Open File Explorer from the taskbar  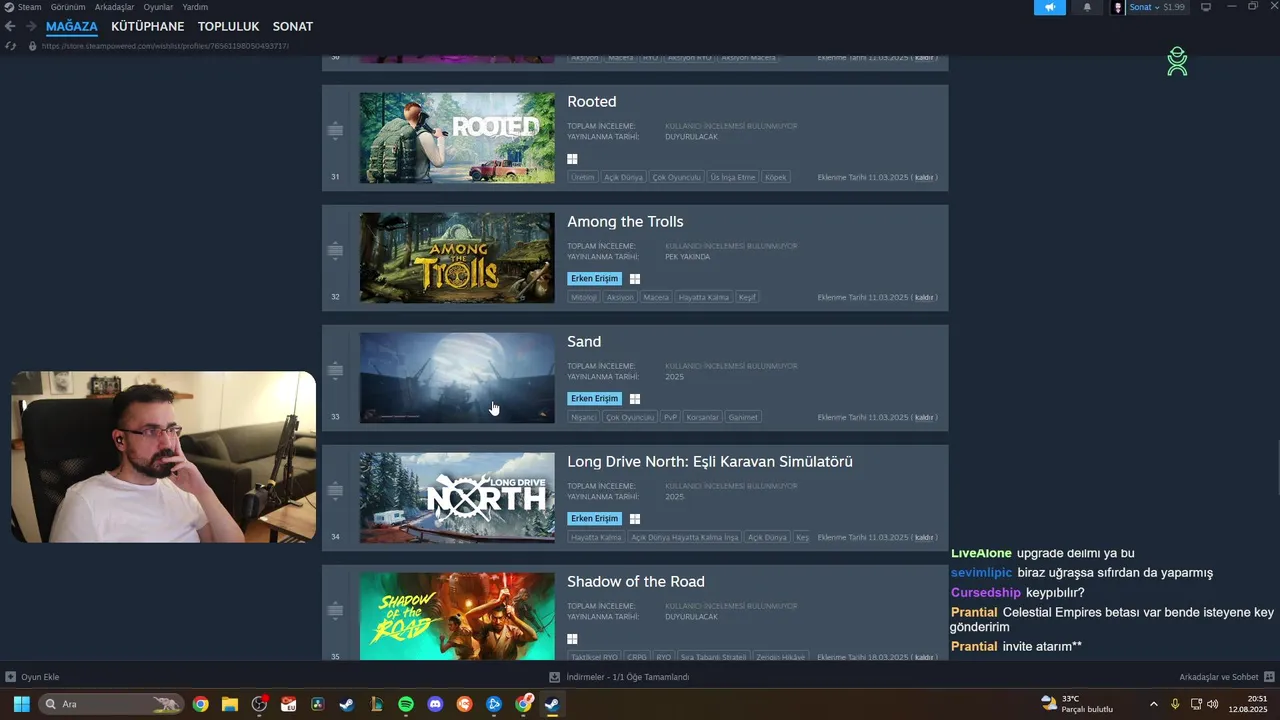230,704
